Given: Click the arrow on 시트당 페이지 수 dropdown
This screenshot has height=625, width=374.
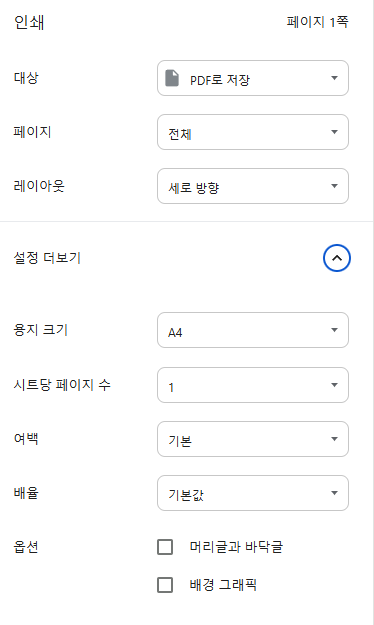Looking at the screenshot, I should pyautogui.click(x=335, y=385).
